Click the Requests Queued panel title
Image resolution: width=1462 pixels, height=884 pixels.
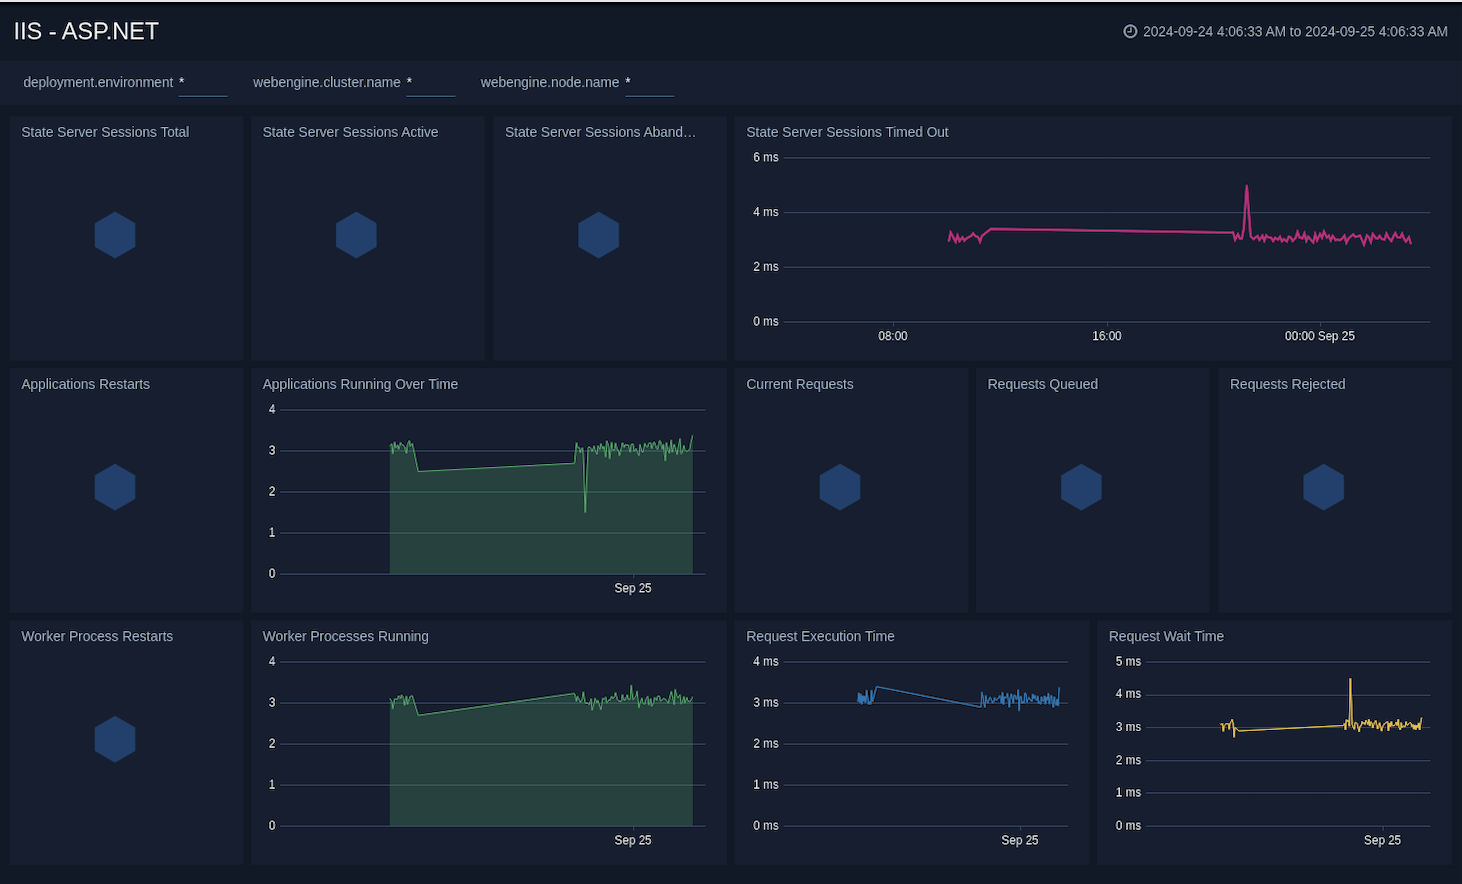tap(1043, 384)
